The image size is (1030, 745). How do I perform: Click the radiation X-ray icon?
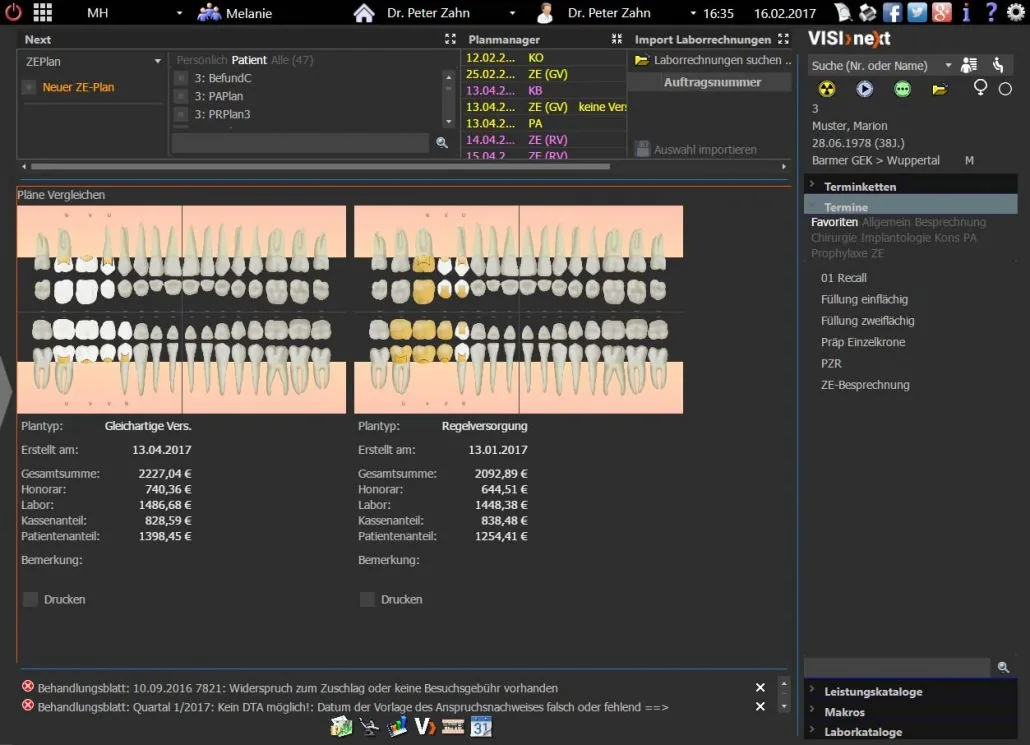[x=827, y=89]
